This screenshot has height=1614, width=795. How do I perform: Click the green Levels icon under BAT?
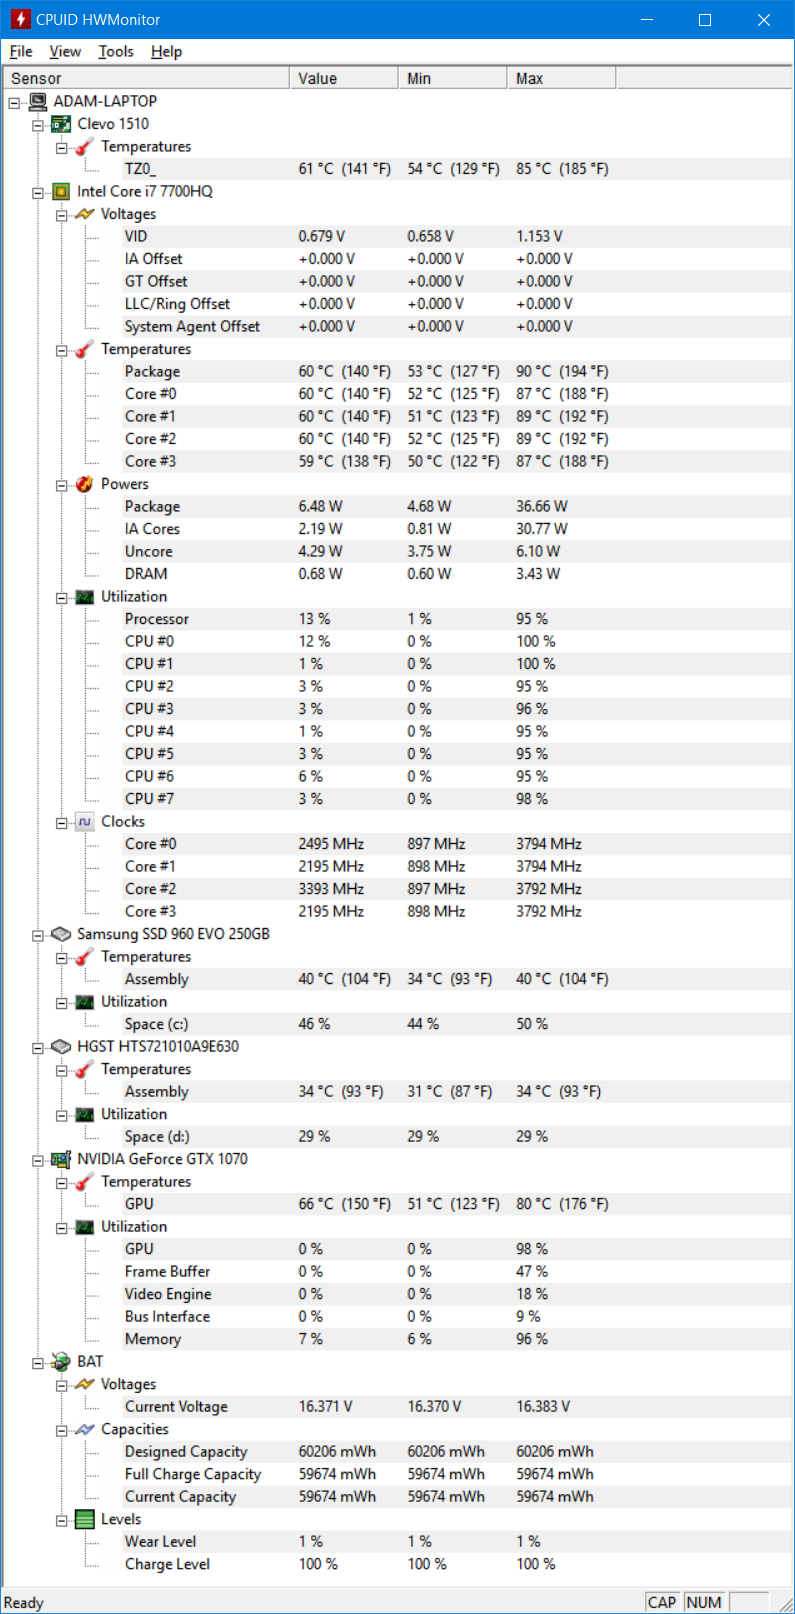[85, 1519]
